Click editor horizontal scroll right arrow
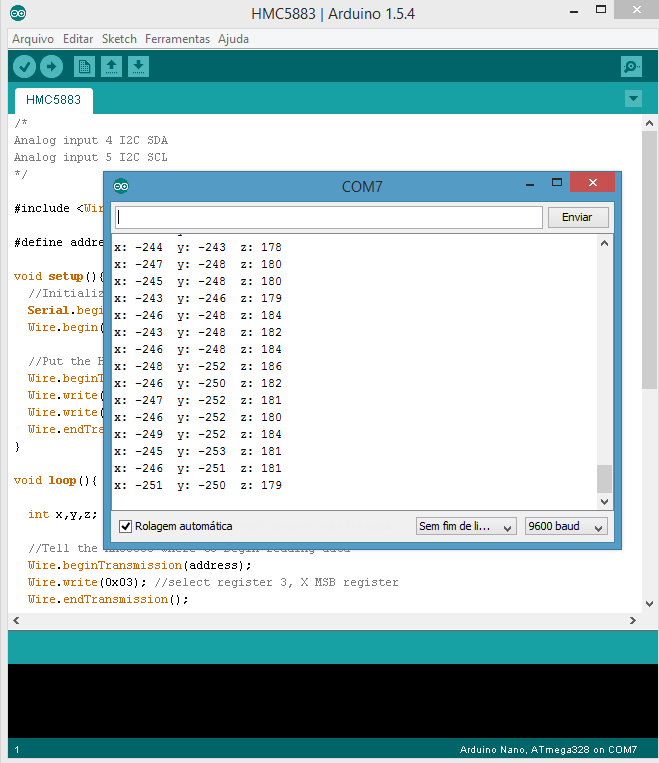 tap(633, 620)
